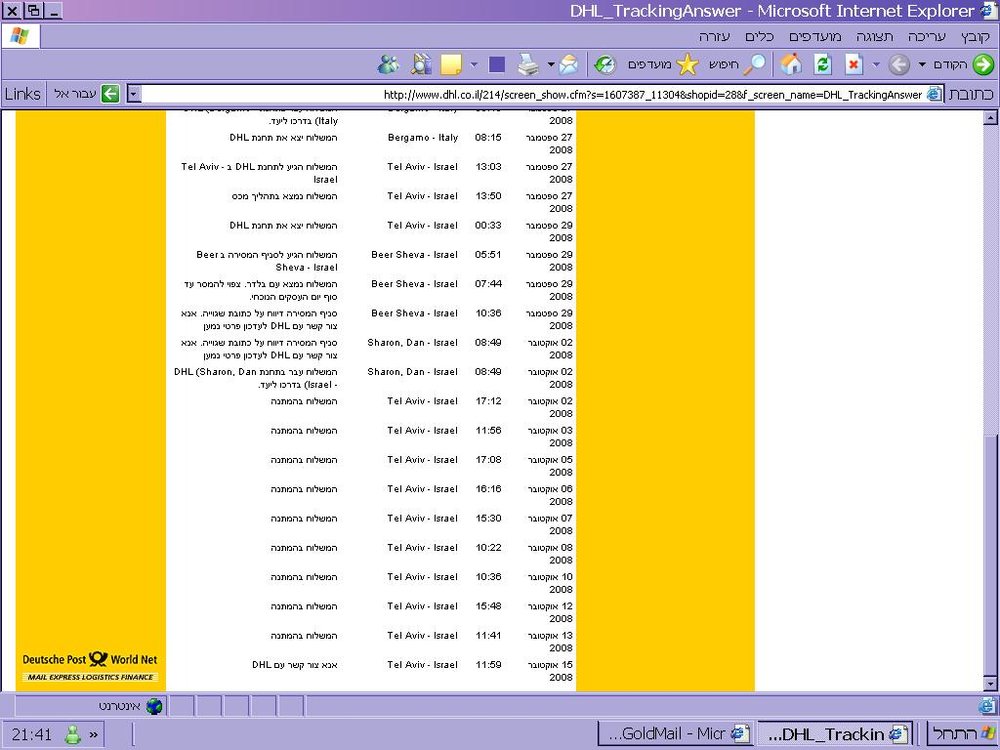Click the 16:16 time entry
The height and width of the screenshot is (750, 1000).
click(489, 489)
